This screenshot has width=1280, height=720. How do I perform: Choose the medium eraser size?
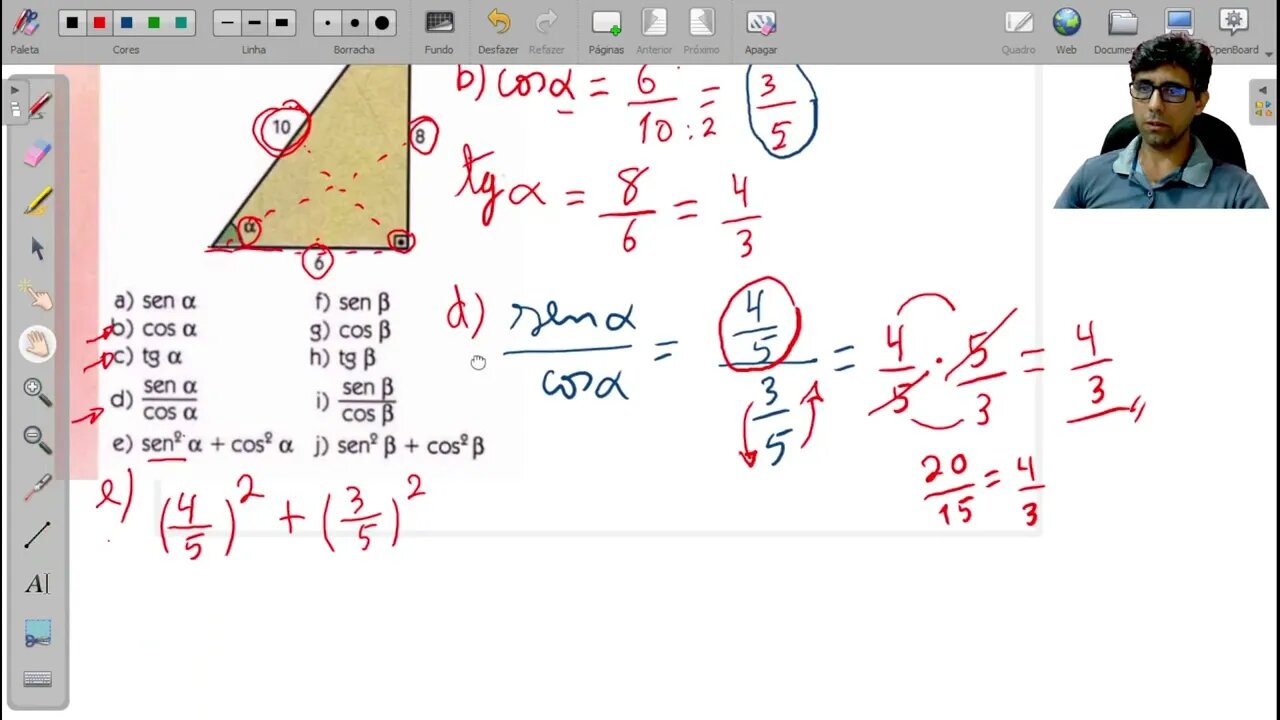[354, 23]
